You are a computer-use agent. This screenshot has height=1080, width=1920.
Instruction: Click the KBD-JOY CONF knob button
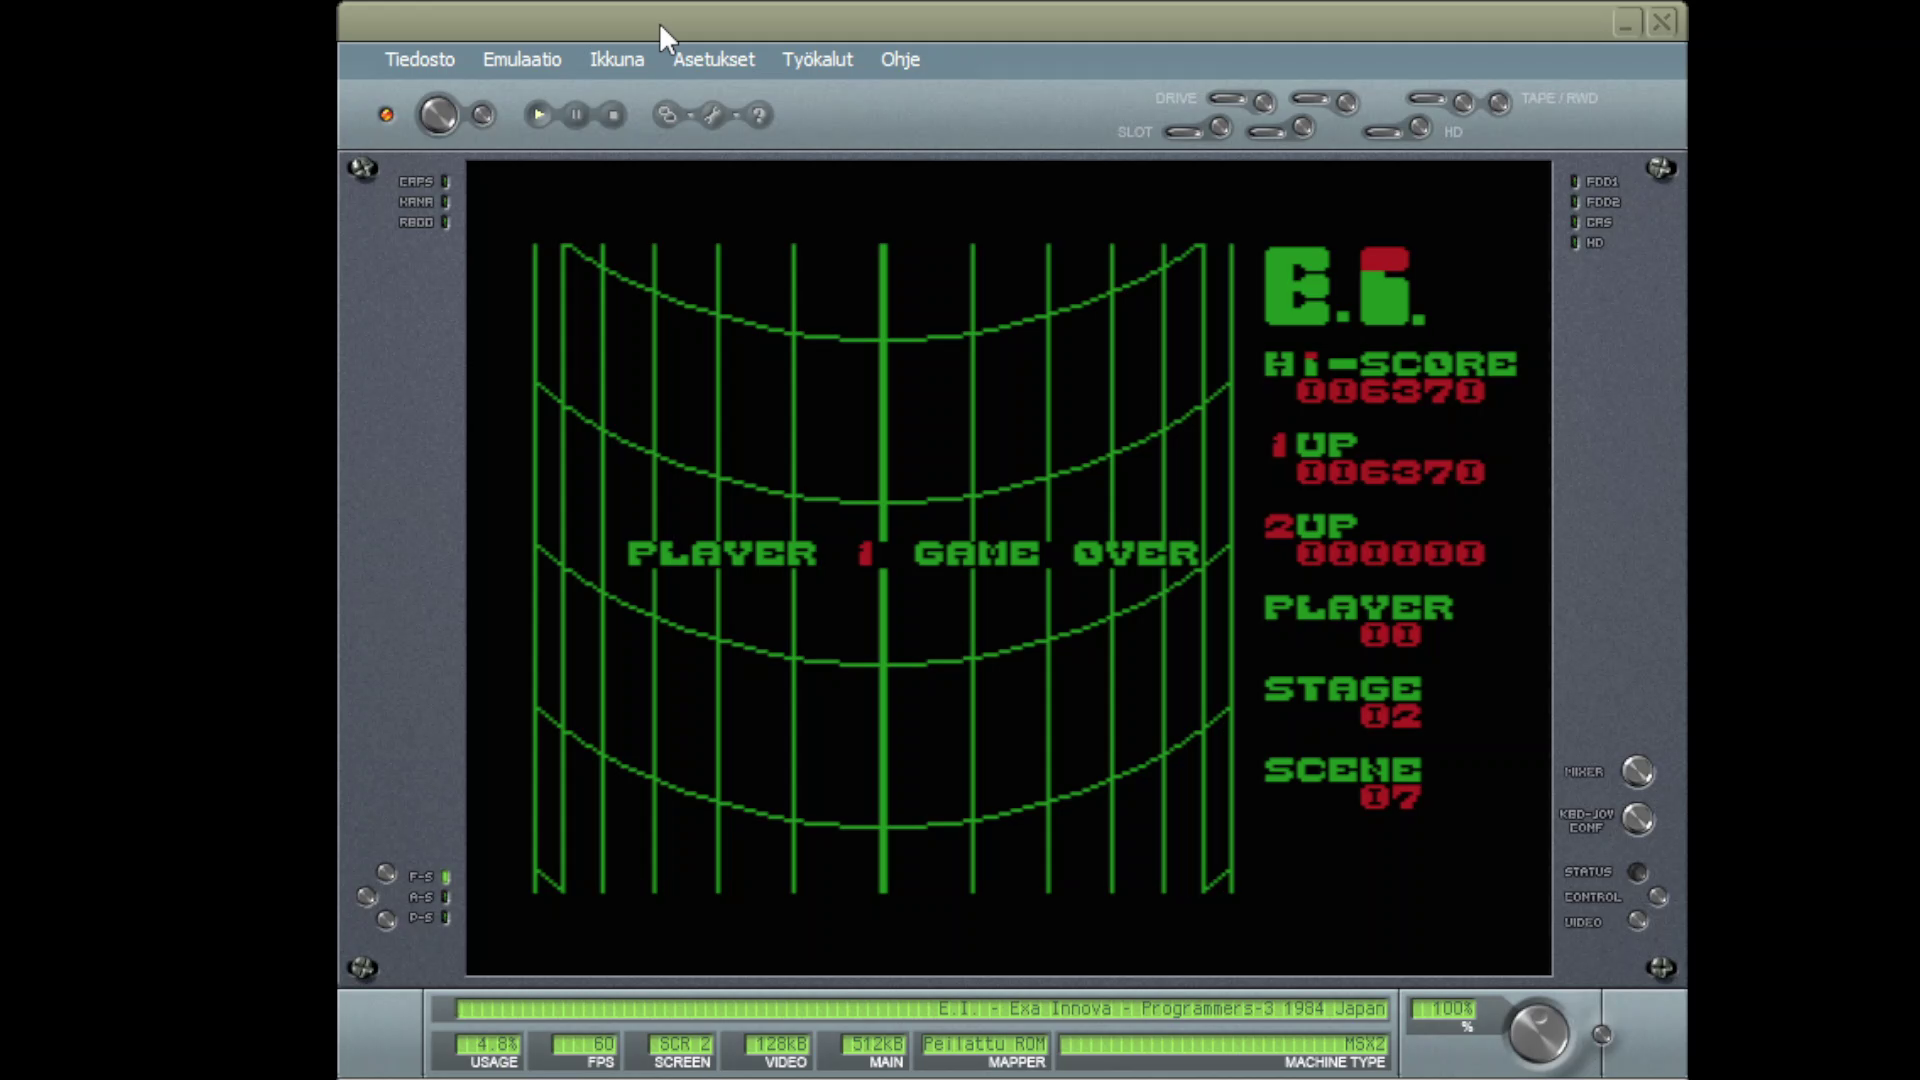pyautogui.click(x=1637, y=820)
